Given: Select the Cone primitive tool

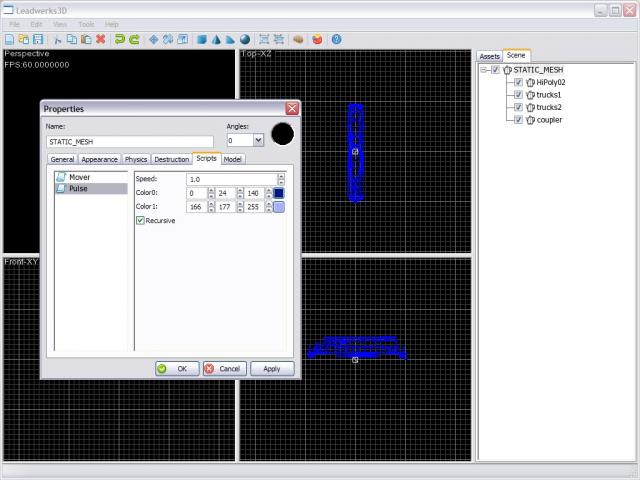Looking at the screenshot, I should [217, 39].
